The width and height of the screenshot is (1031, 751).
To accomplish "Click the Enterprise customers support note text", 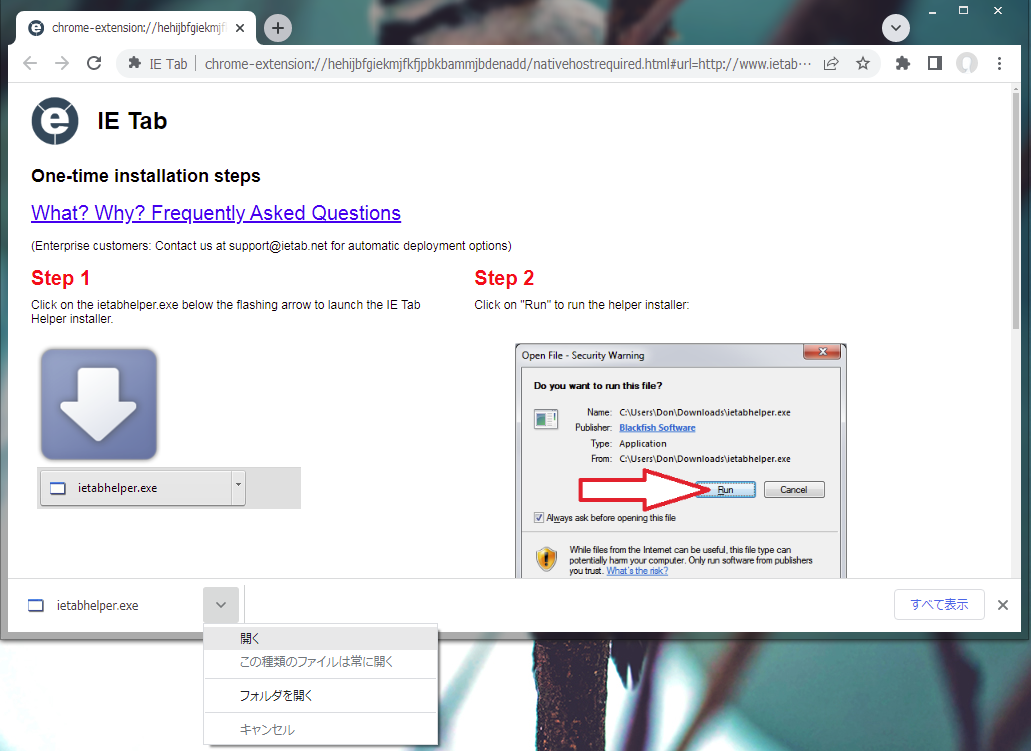I will click(x=271, y=246).
